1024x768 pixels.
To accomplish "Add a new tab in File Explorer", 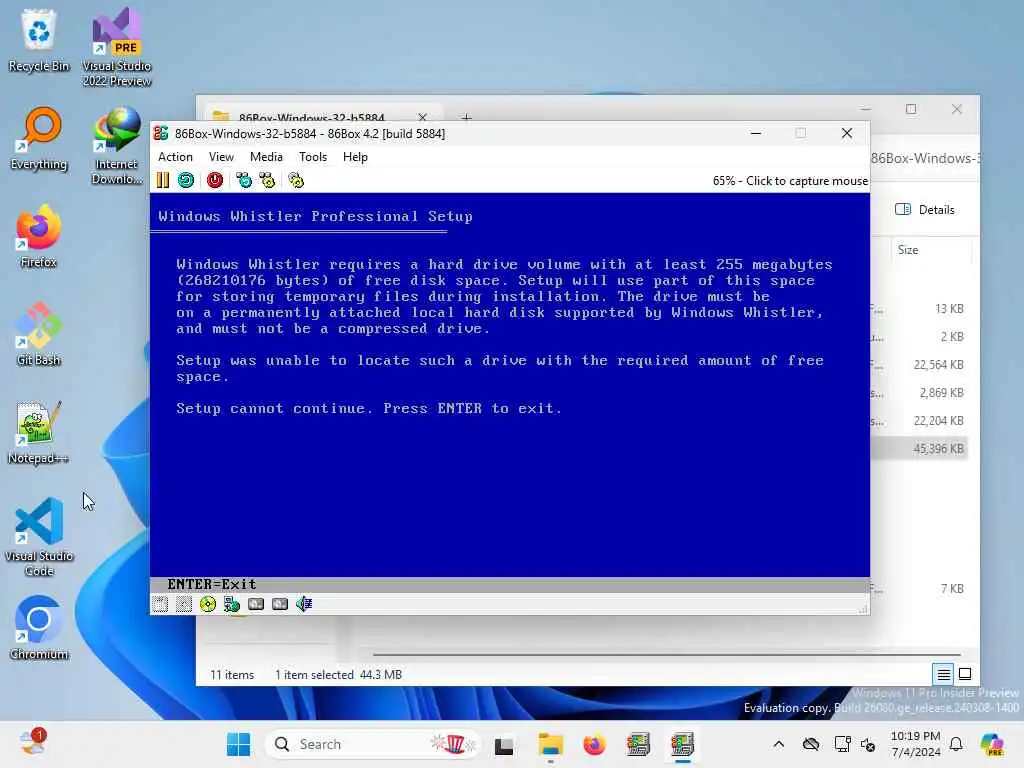I will [466, 117].
